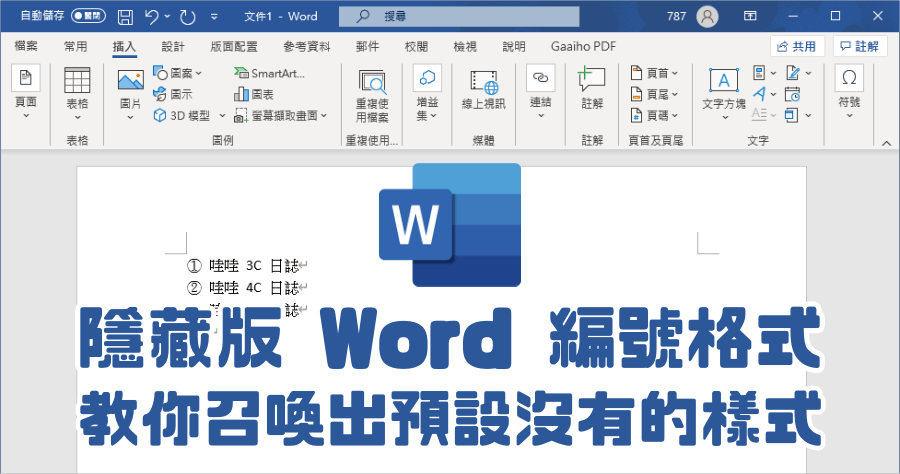
Task: Click the 共用 share button
Action: coord(797,46)
